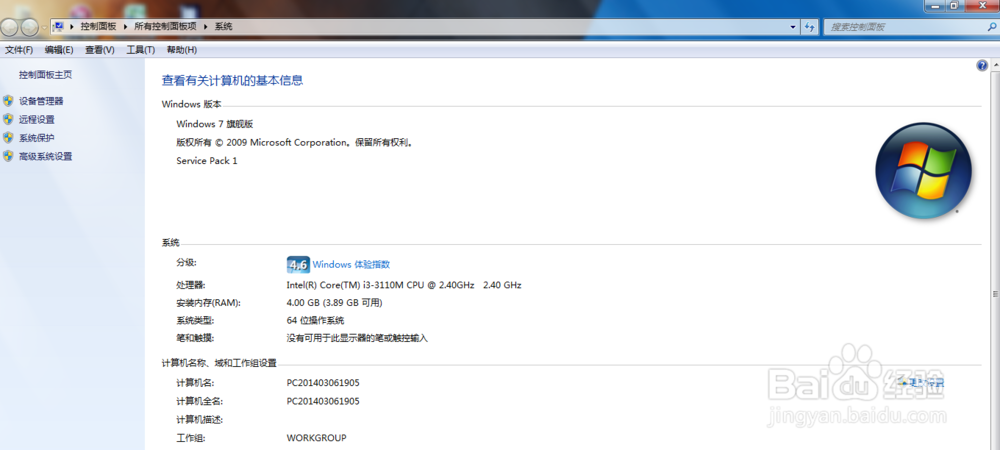Open 系统保护 from the sidebar
Screen dimensions: 1000x450
tap(36, 138)
